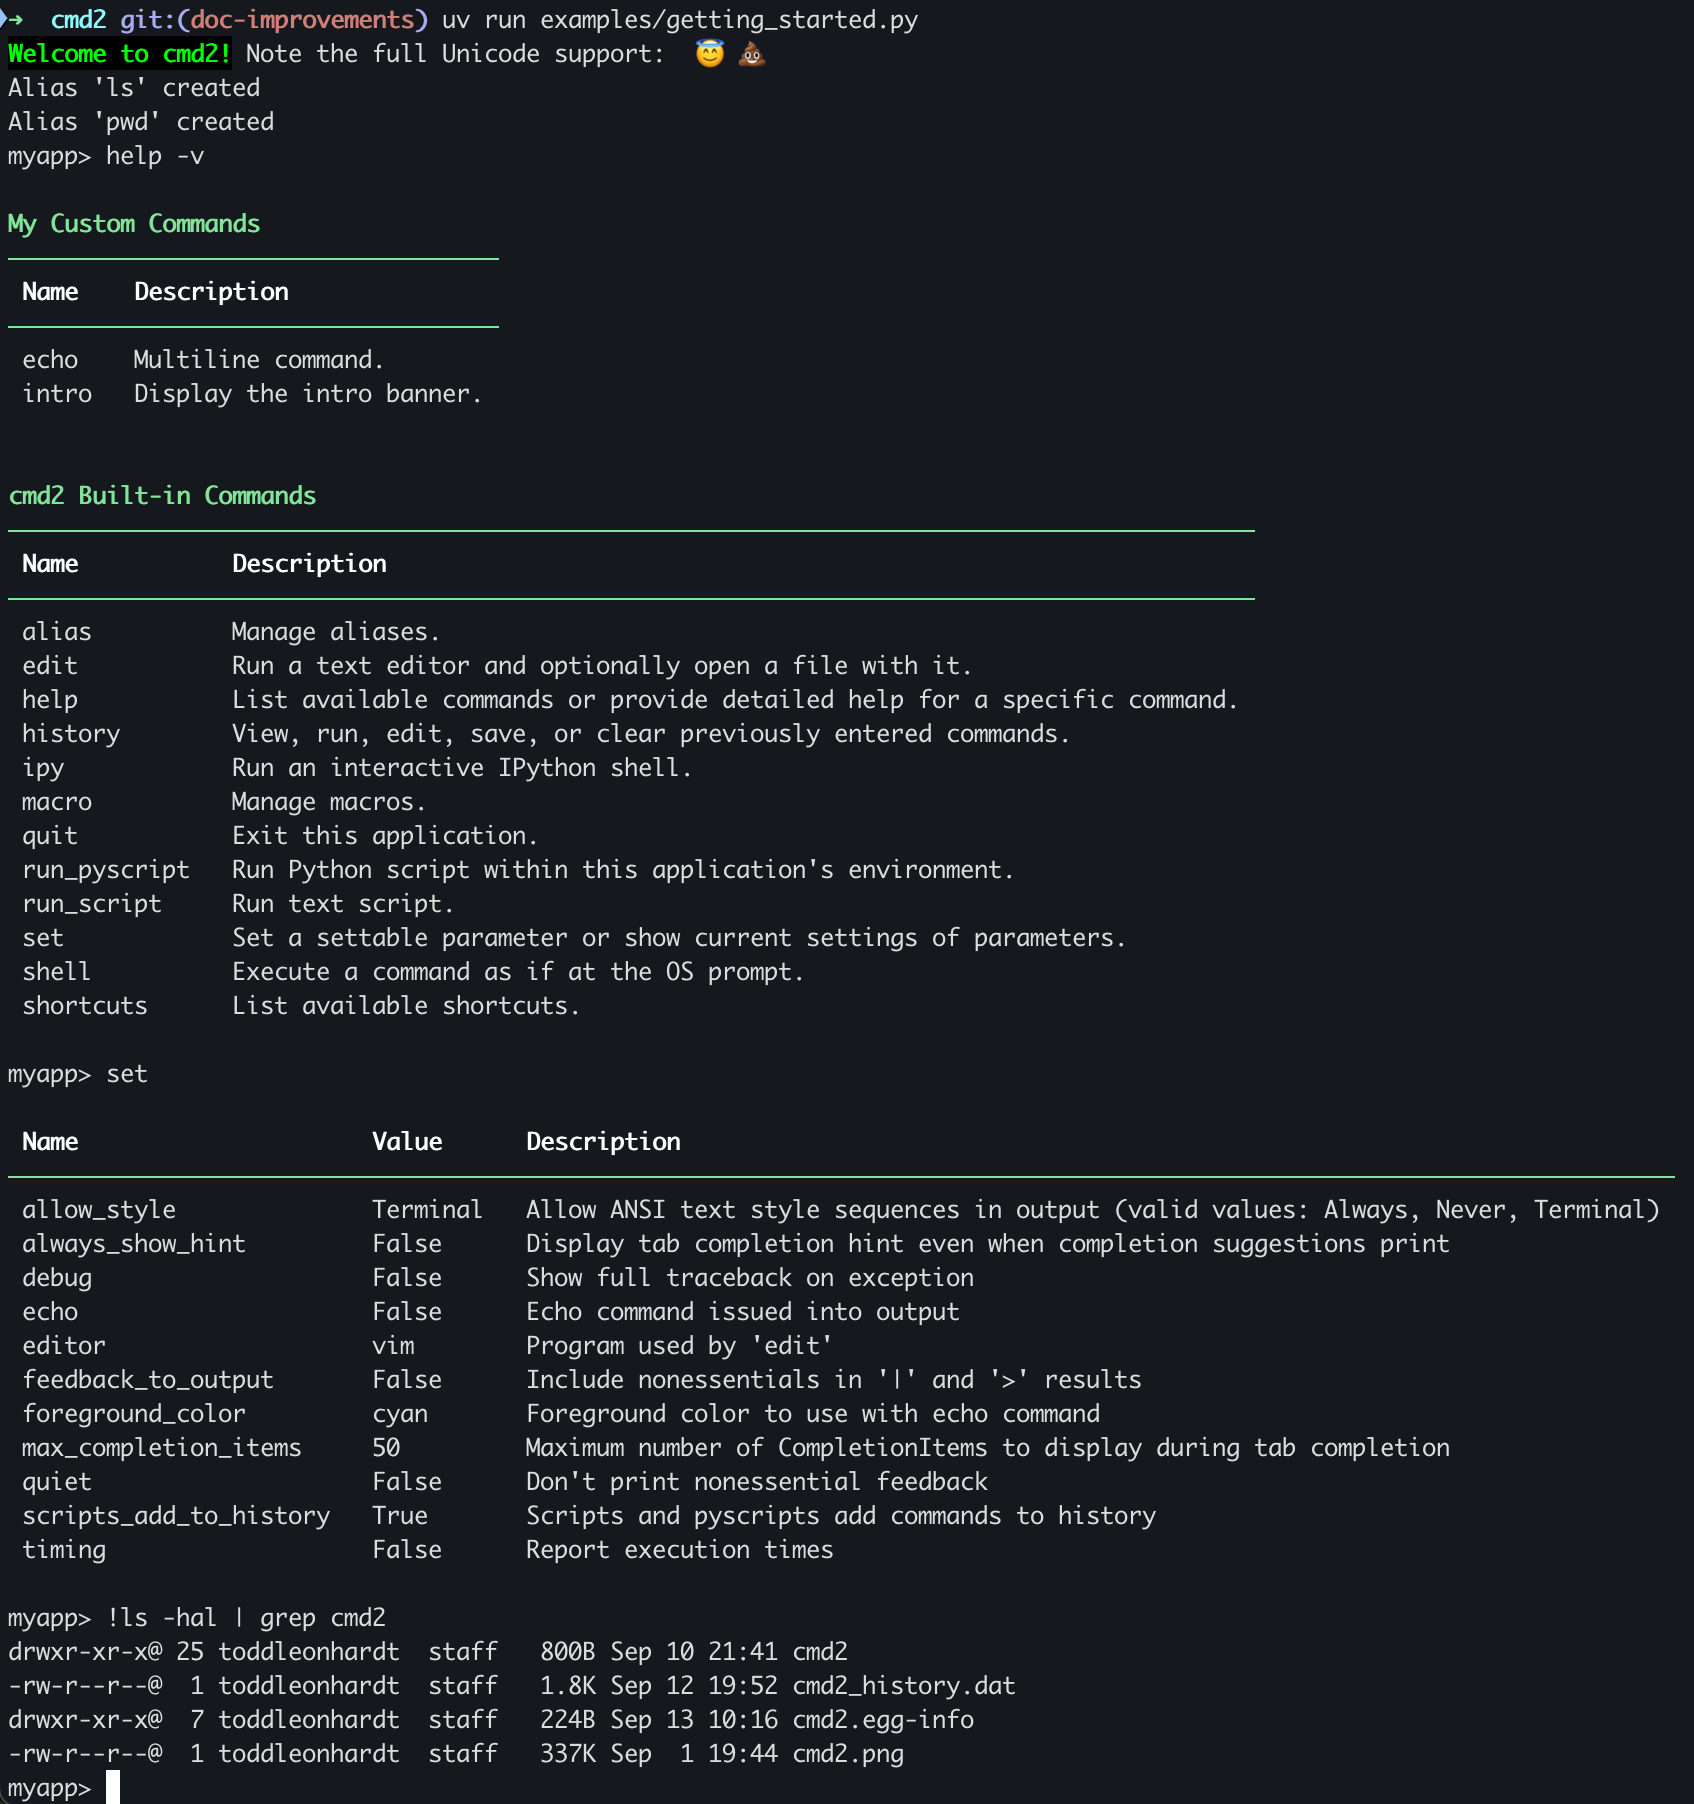This screenshot has width=1694, height=1804.
Task: Select the "My Custom Commands" heading
Action: point(134,224)
